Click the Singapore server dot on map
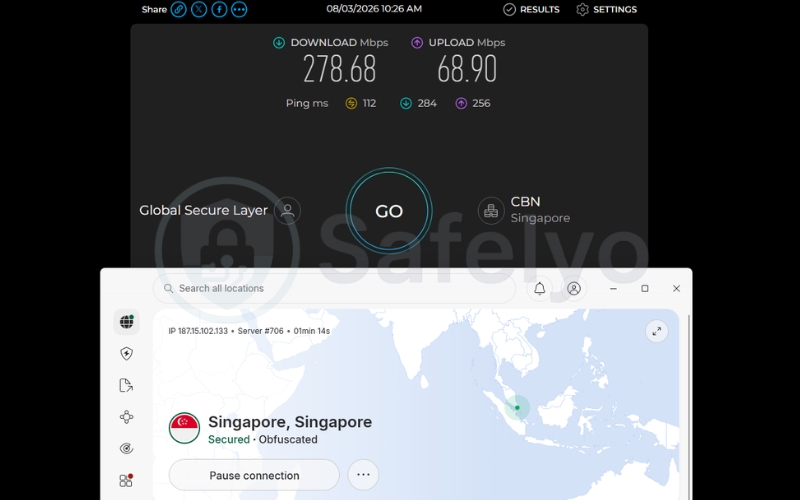 point(517,408)
